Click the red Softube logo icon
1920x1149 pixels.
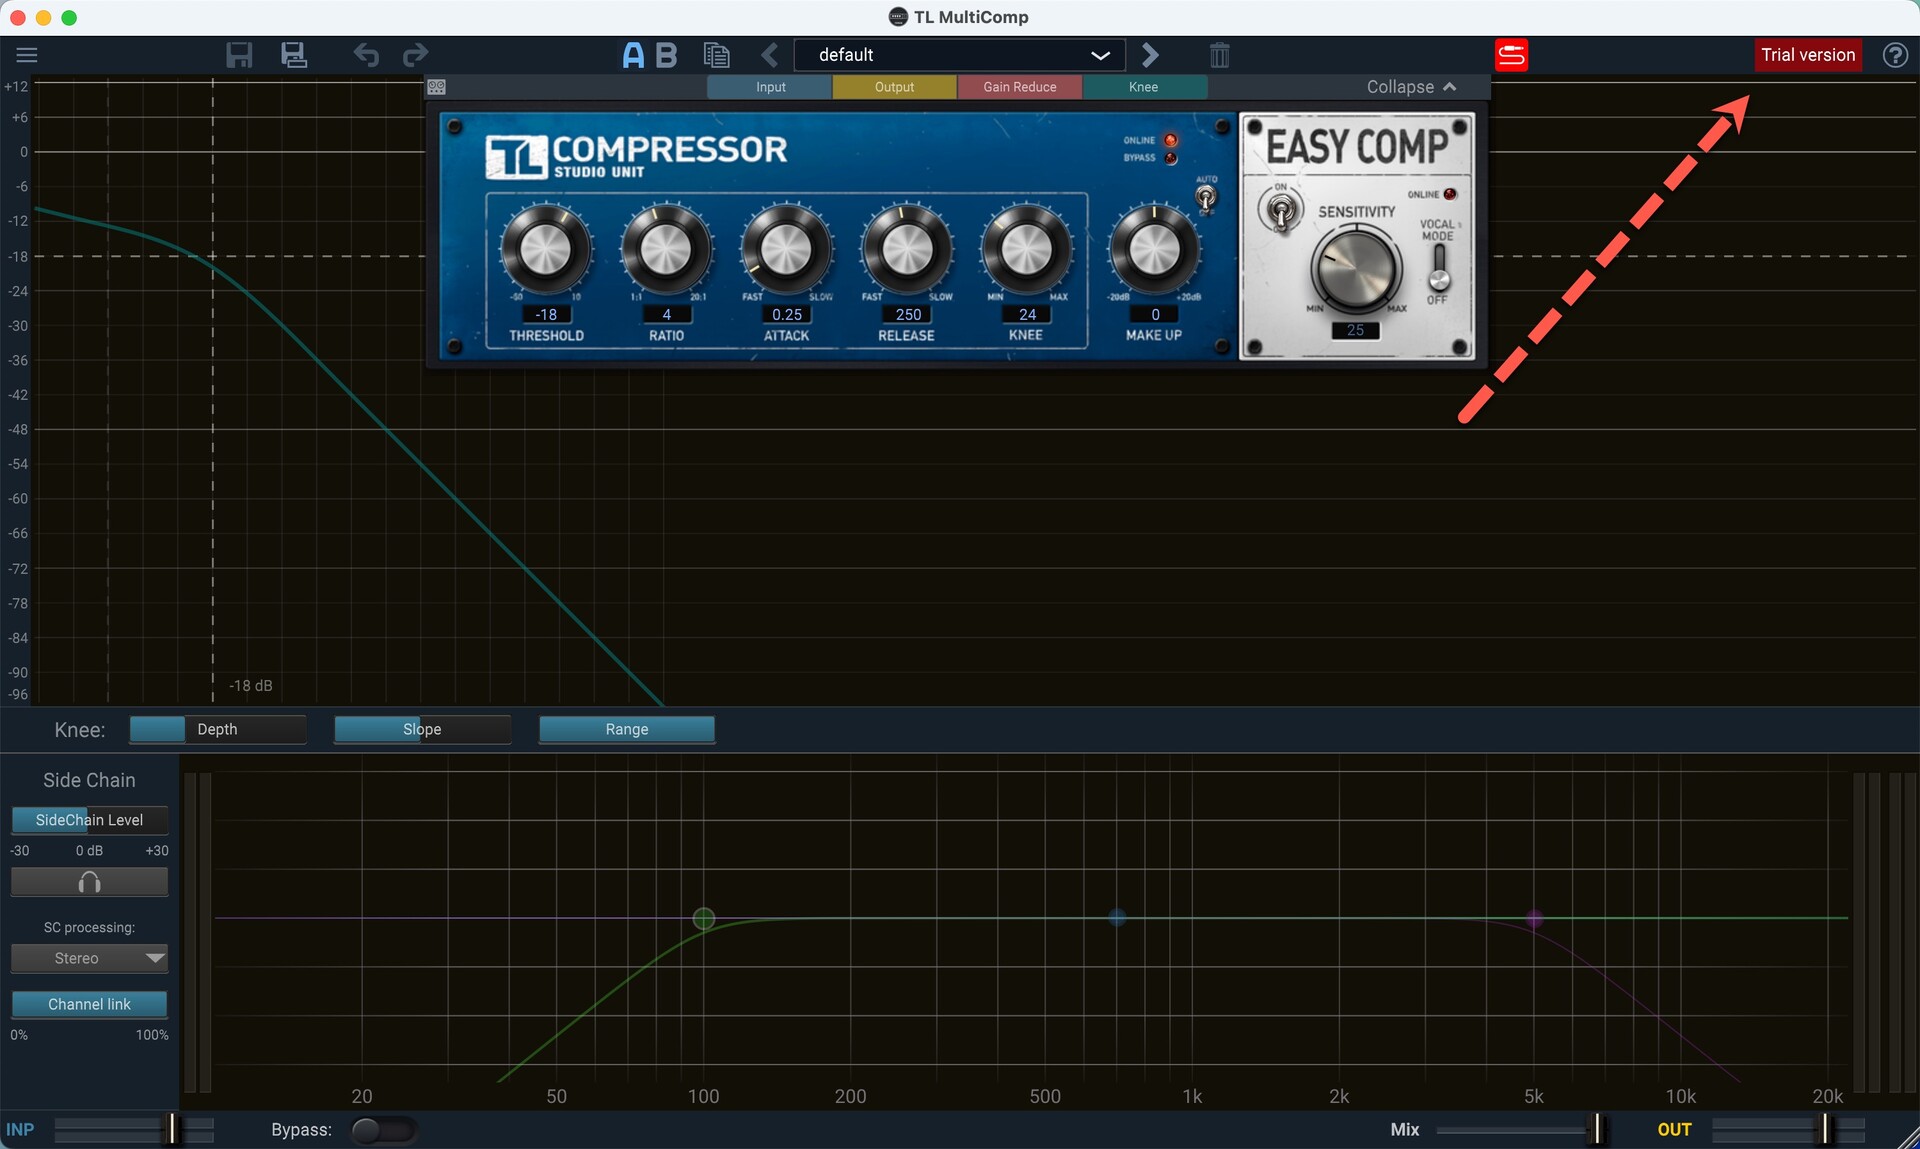(1511, 55)
